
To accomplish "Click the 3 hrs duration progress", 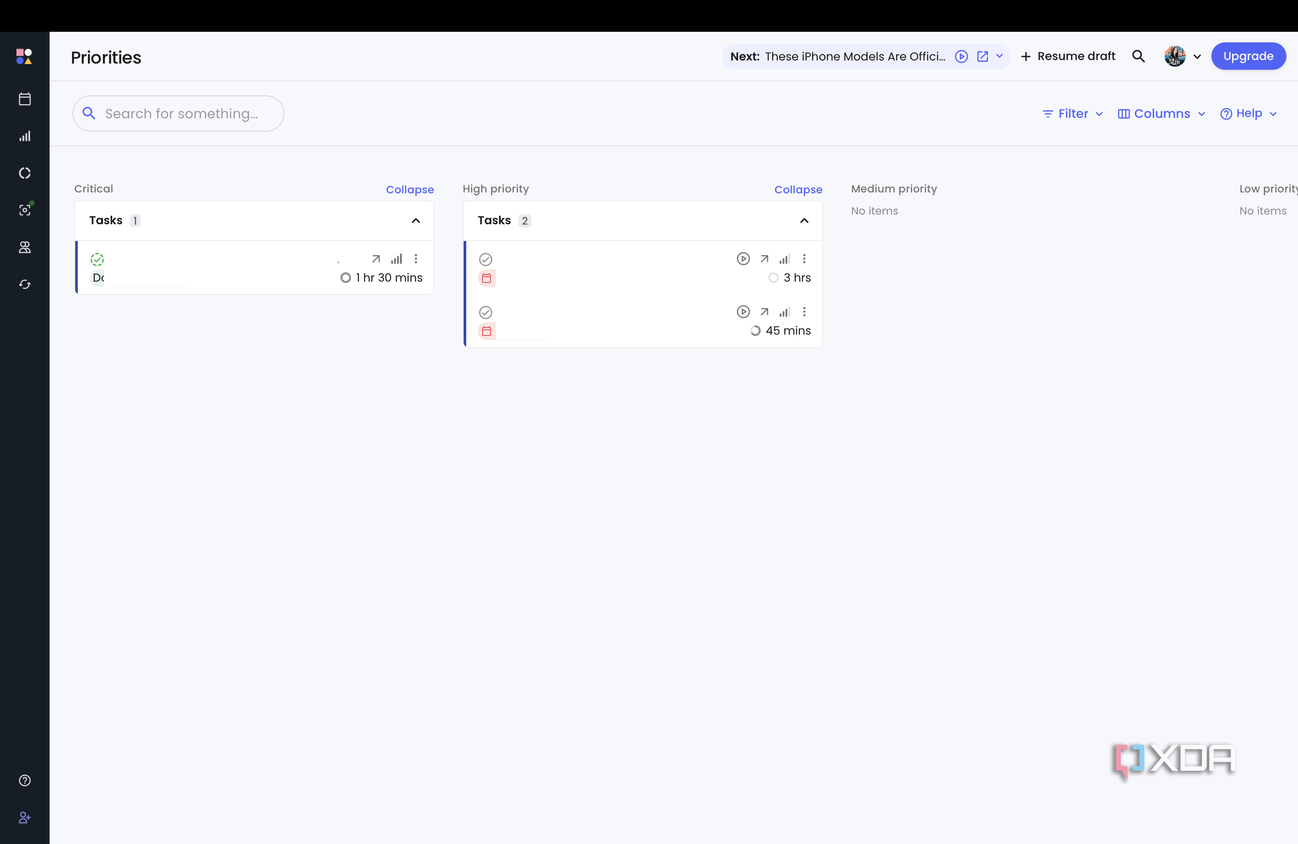I will point(790,278).
